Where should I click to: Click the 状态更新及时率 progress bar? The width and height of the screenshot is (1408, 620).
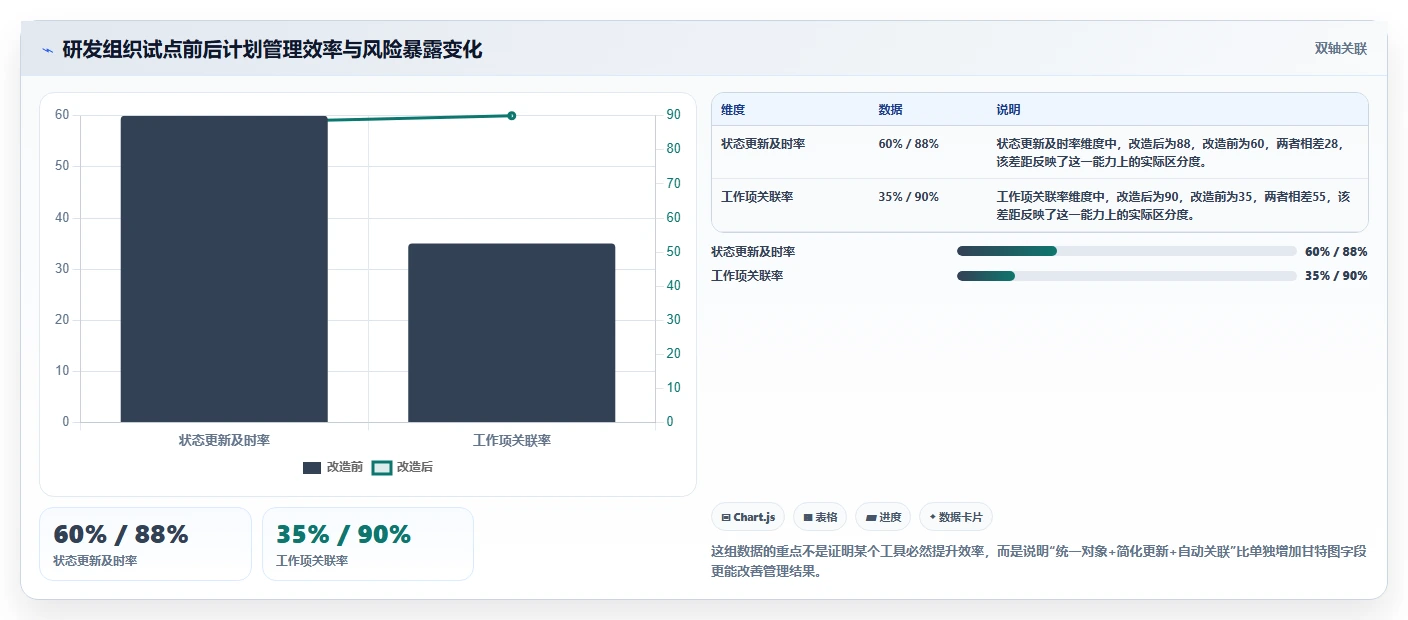1126,251
